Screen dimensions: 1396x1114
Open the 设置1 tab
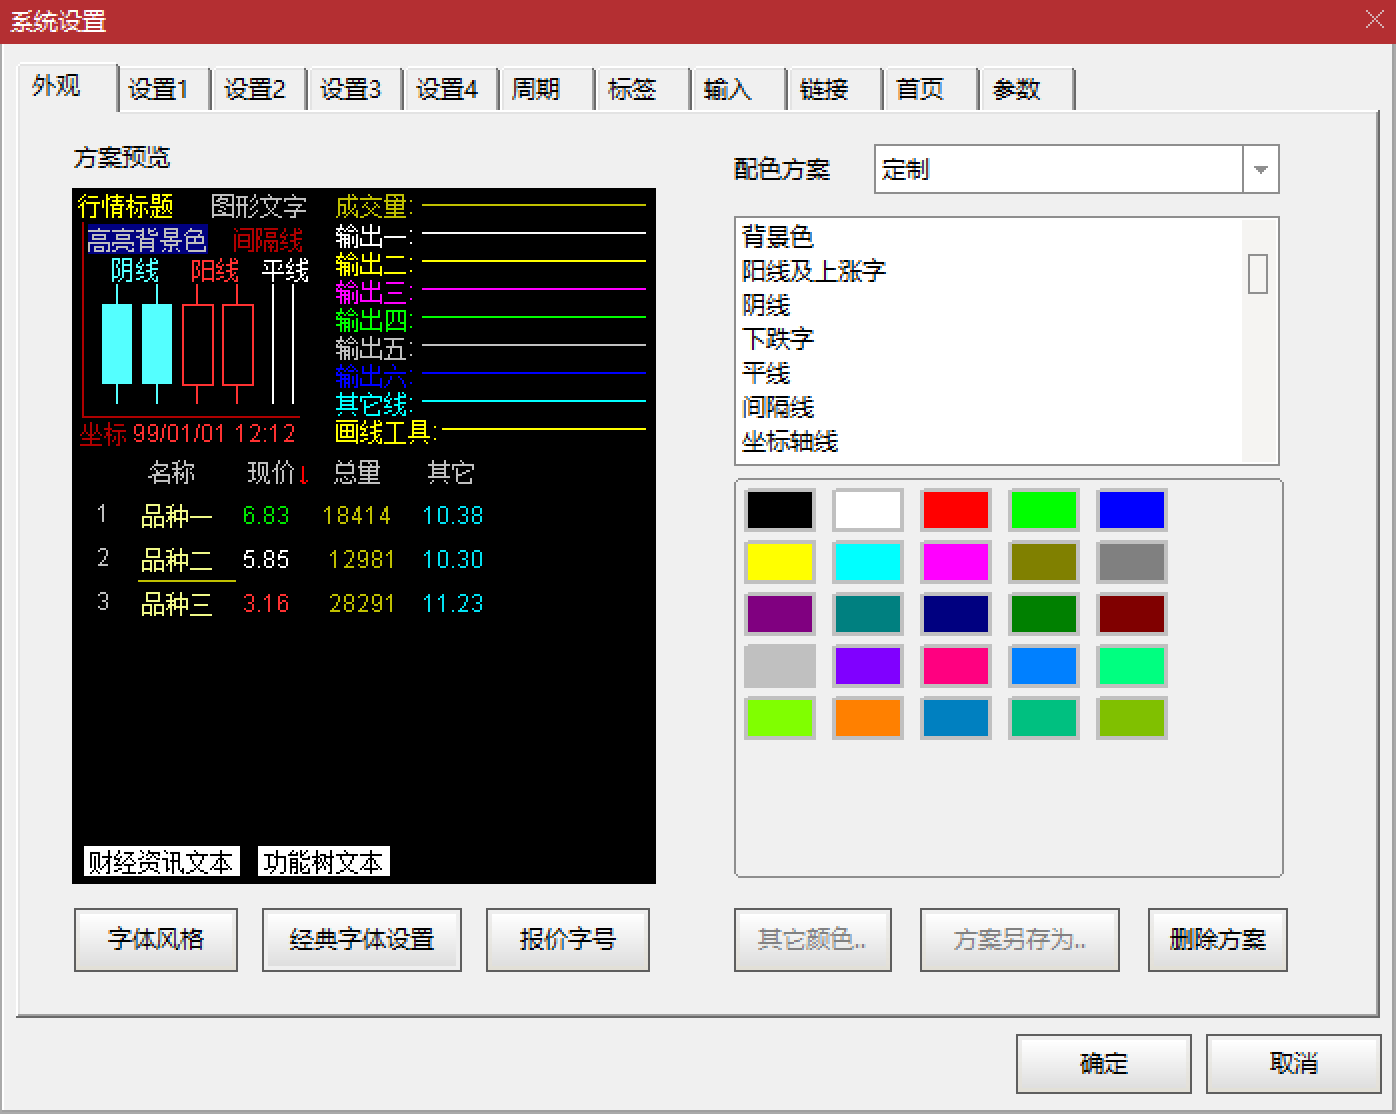163,89
